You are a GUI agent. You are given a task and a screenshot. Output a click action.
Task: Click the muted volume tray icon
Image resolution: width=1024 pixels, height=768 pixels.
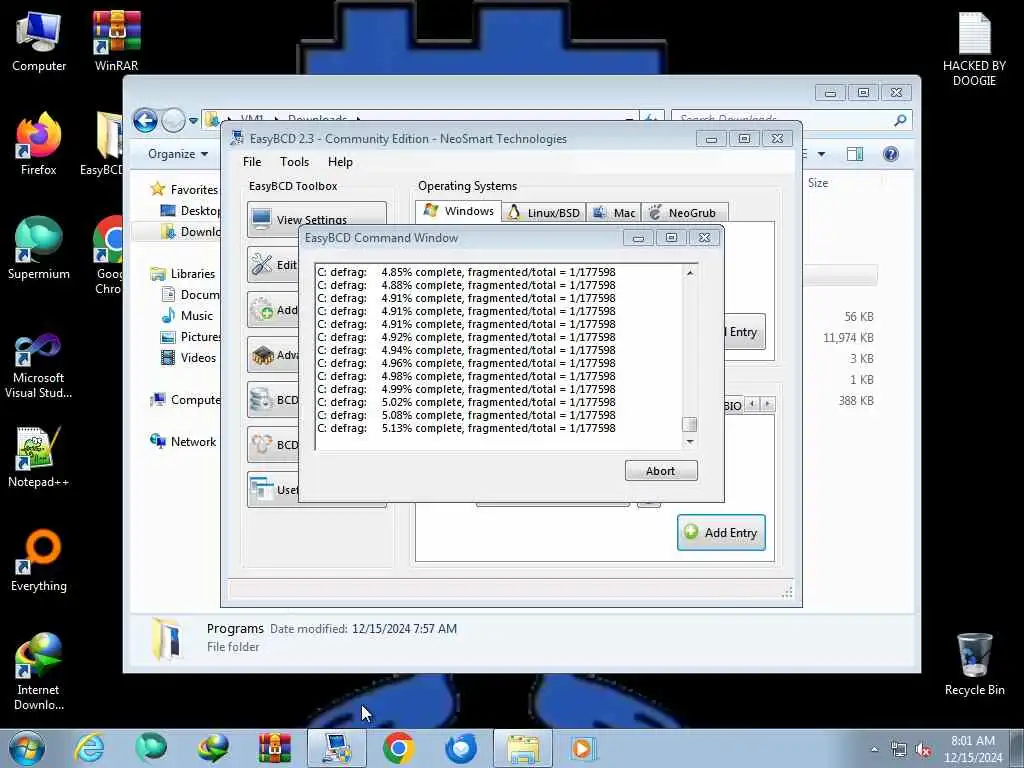pos(923,750)
